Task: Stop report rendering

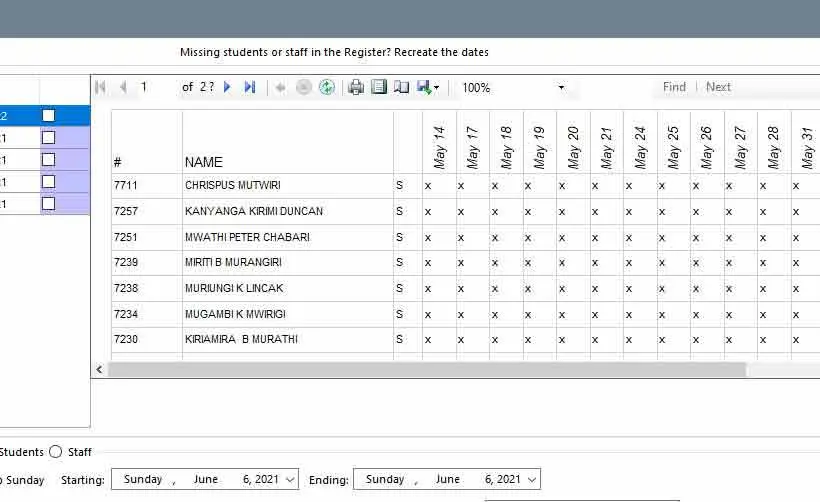Action: pyautogui.click(x=303, y=87)
